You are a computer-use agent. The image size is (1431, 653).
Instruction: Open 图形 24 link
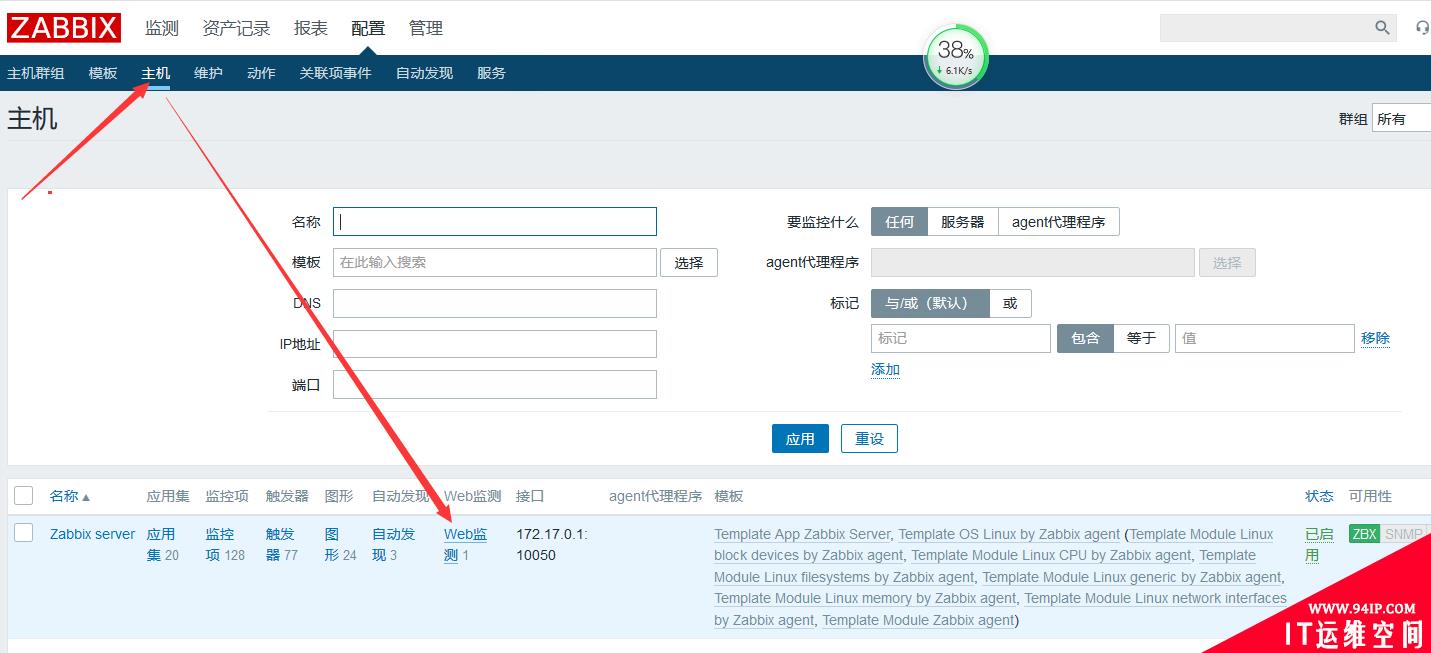point(341,544)
